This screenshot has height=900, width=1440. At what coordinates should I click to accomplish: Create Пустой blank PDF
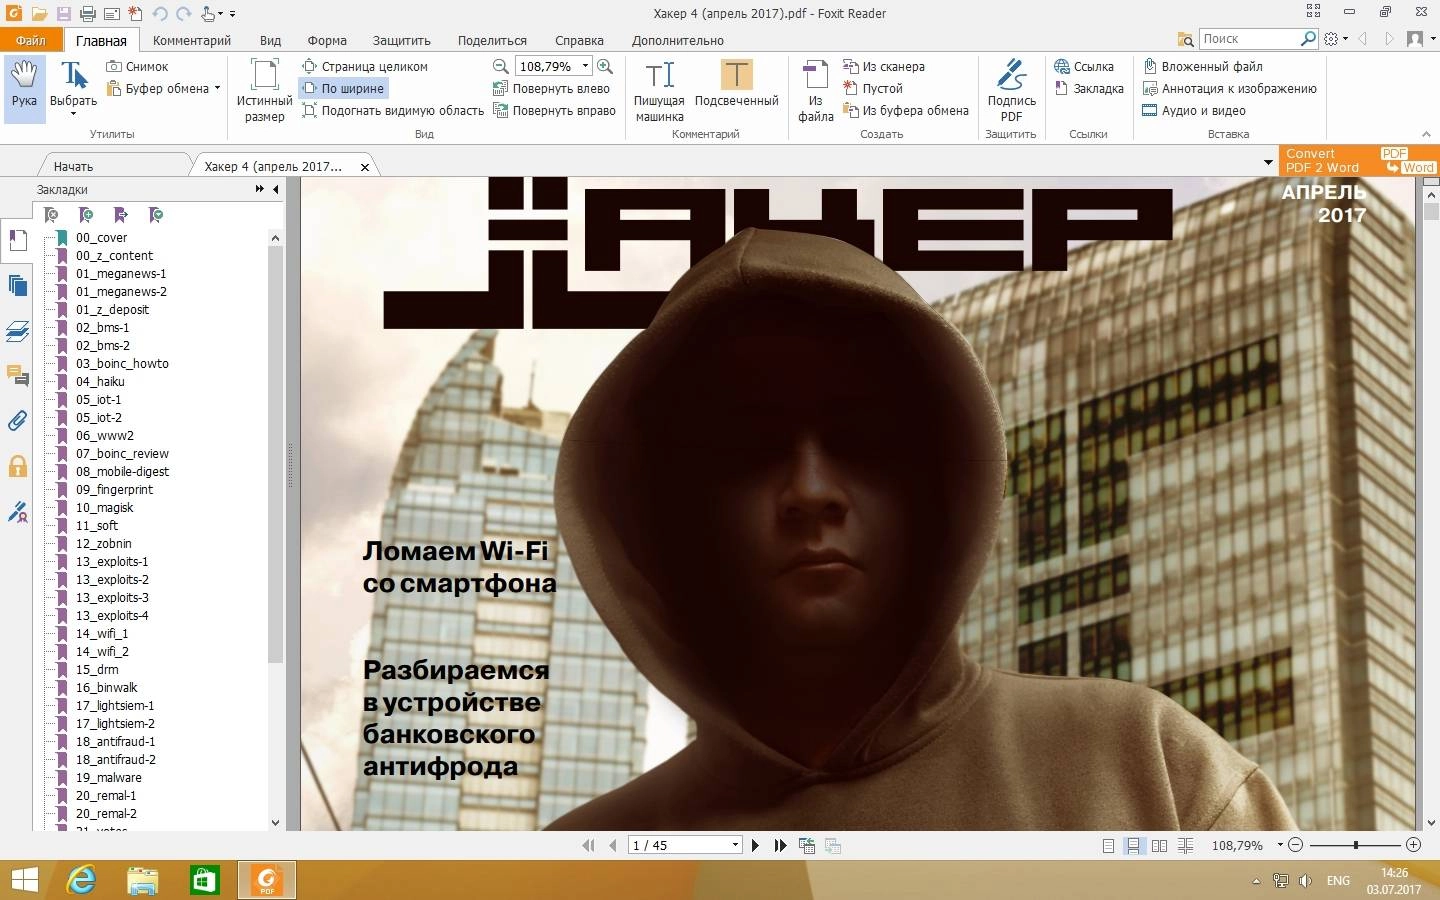point(873,88)
